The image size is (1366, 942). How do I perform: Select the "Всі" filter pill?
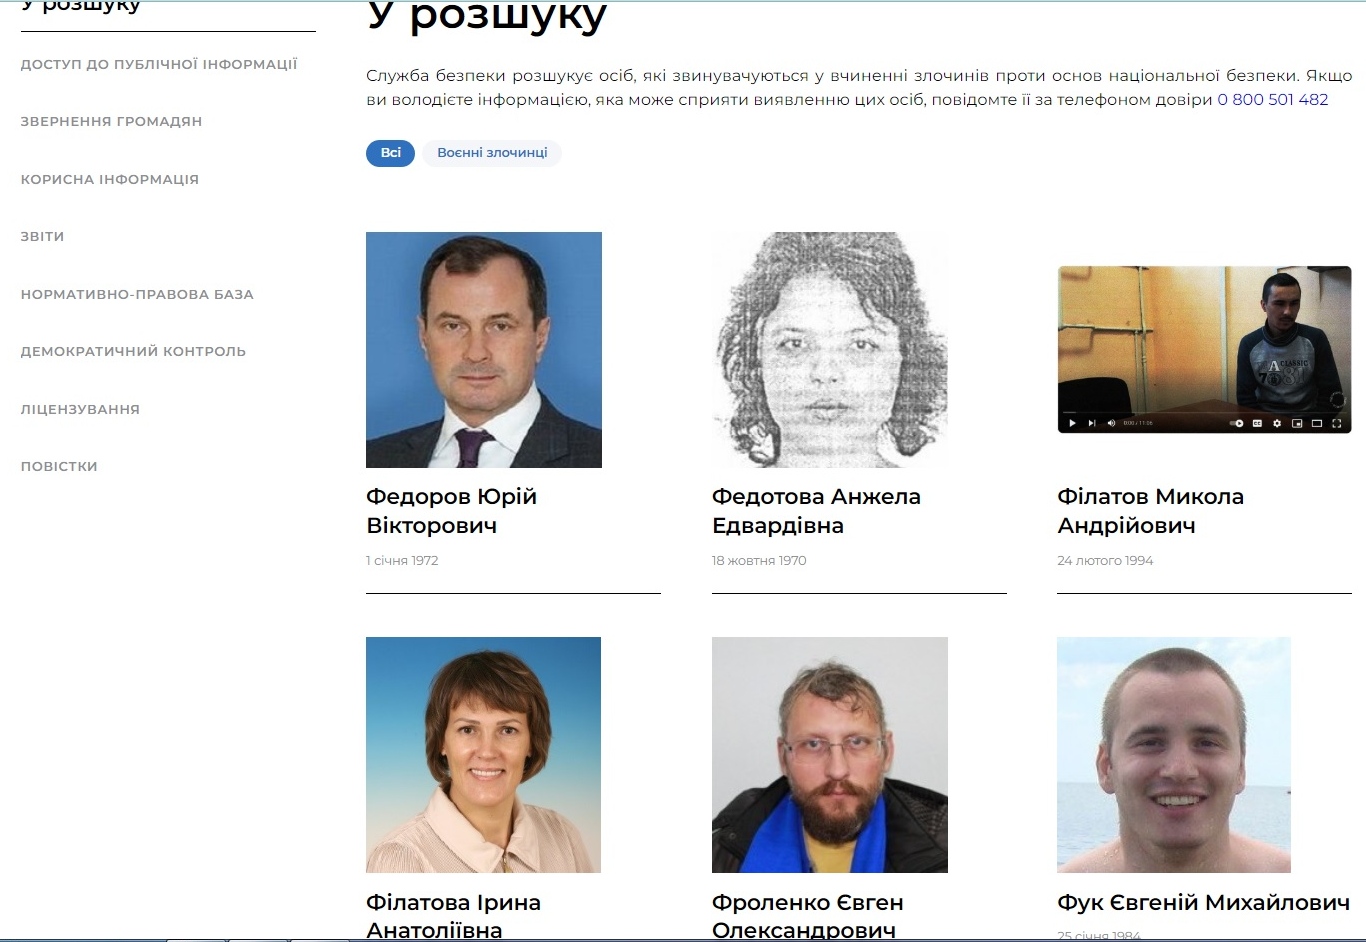pyautogui.click(x=390, y=153)
